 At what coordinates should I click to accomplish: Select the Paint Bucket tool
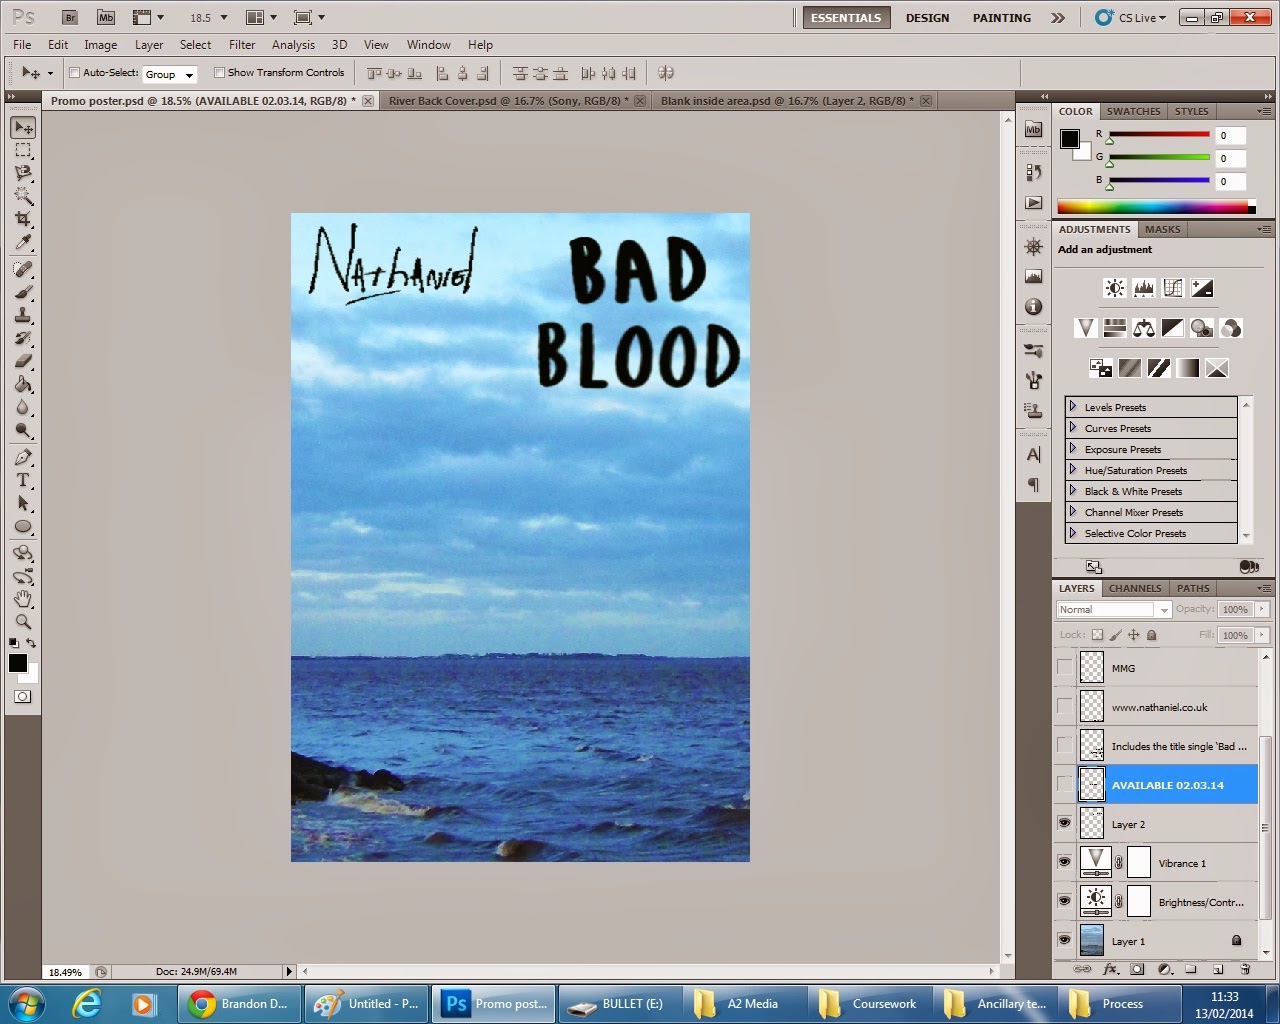(x=23, y=384)
